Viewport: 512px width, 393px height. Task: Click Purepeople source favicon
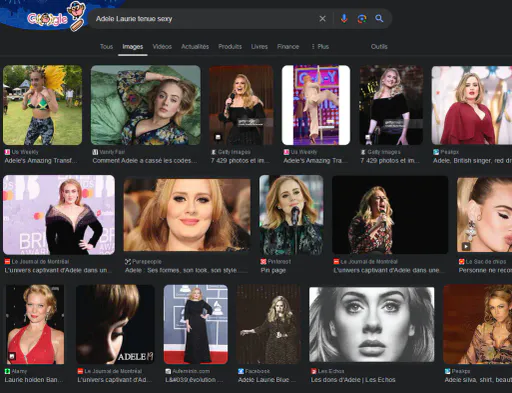pos(127,262)
